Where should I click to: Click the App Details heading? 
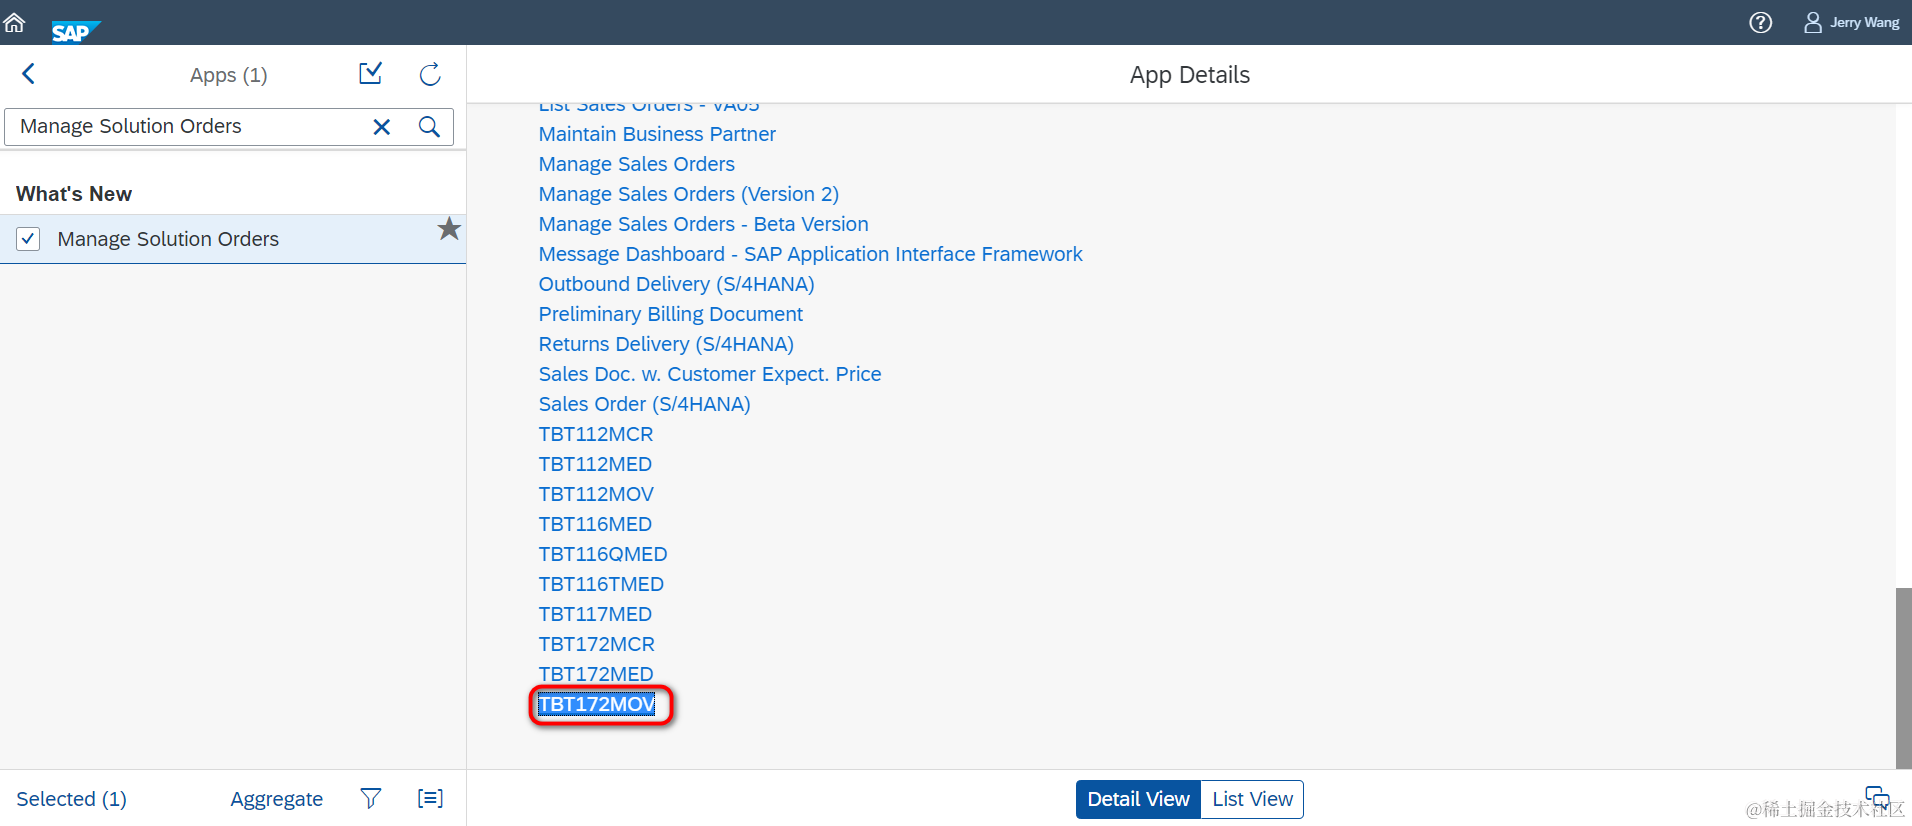point(1190,75)
